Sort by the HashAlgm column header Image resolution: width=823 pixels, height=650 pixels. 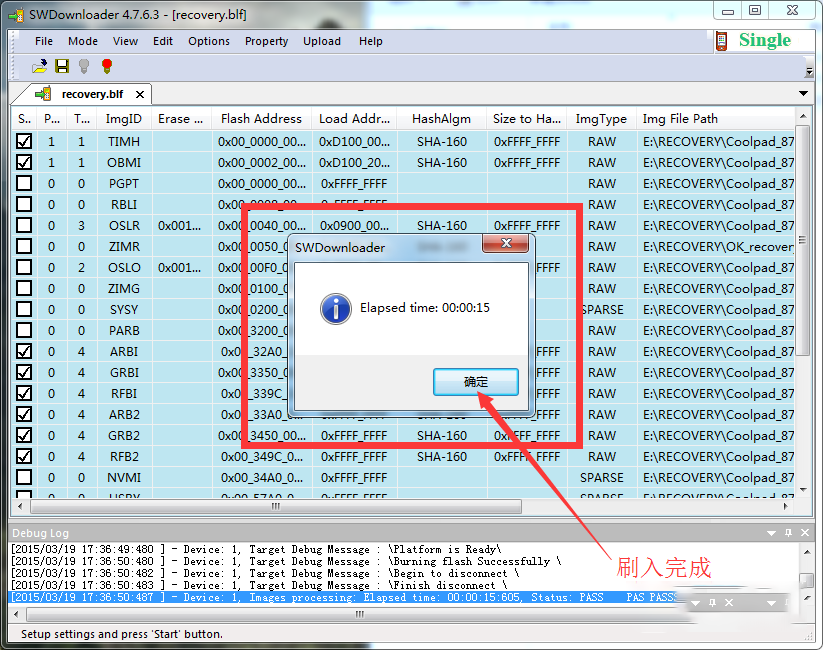[441, 119]
